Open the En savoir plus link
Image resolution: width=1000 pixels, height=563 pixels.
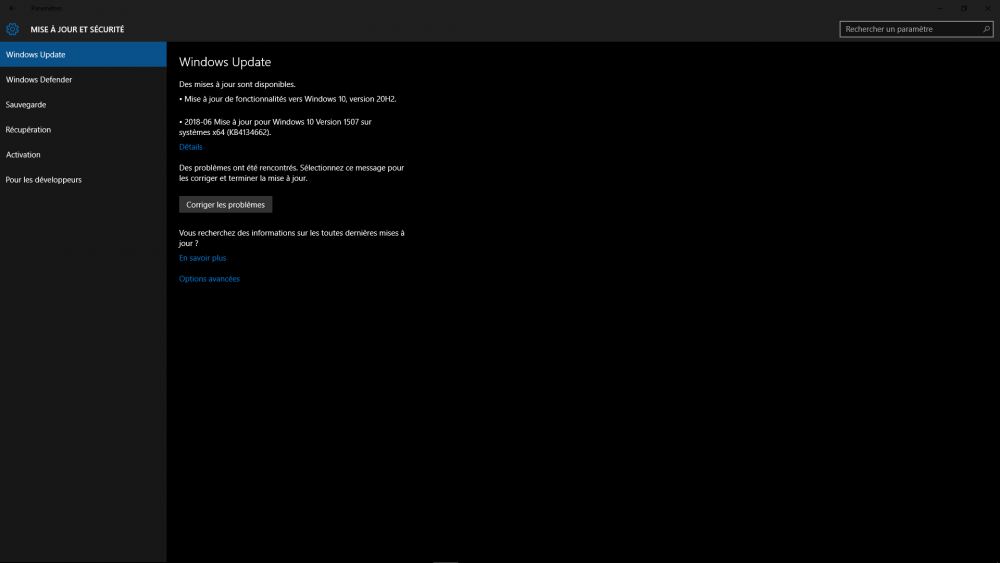click(x=202, y=258)
